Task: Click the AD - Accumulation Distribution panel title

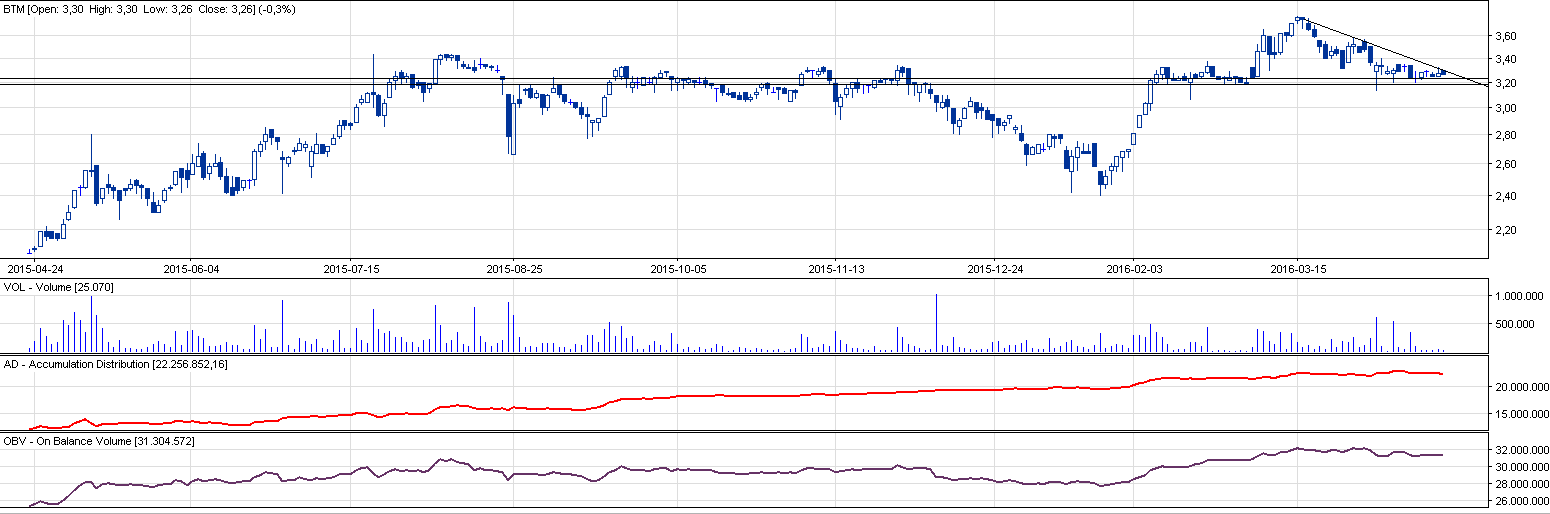Action: (114, 364)
